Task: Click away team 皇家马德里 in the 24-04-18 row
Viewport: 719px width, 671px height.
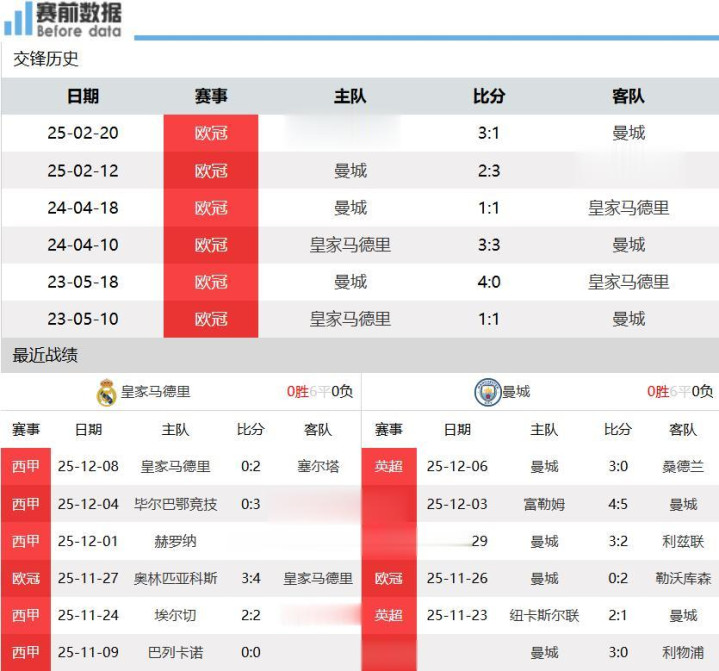Action: coord(629,208)
